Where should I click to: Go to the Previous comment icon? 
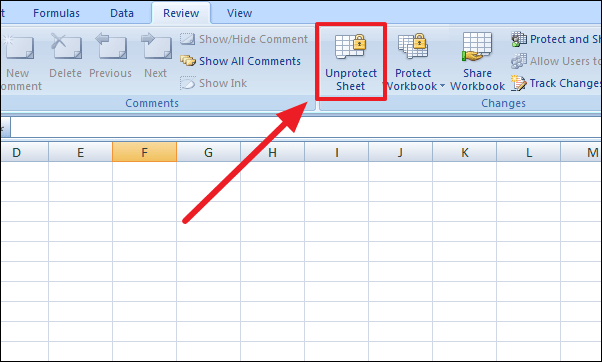111,46
